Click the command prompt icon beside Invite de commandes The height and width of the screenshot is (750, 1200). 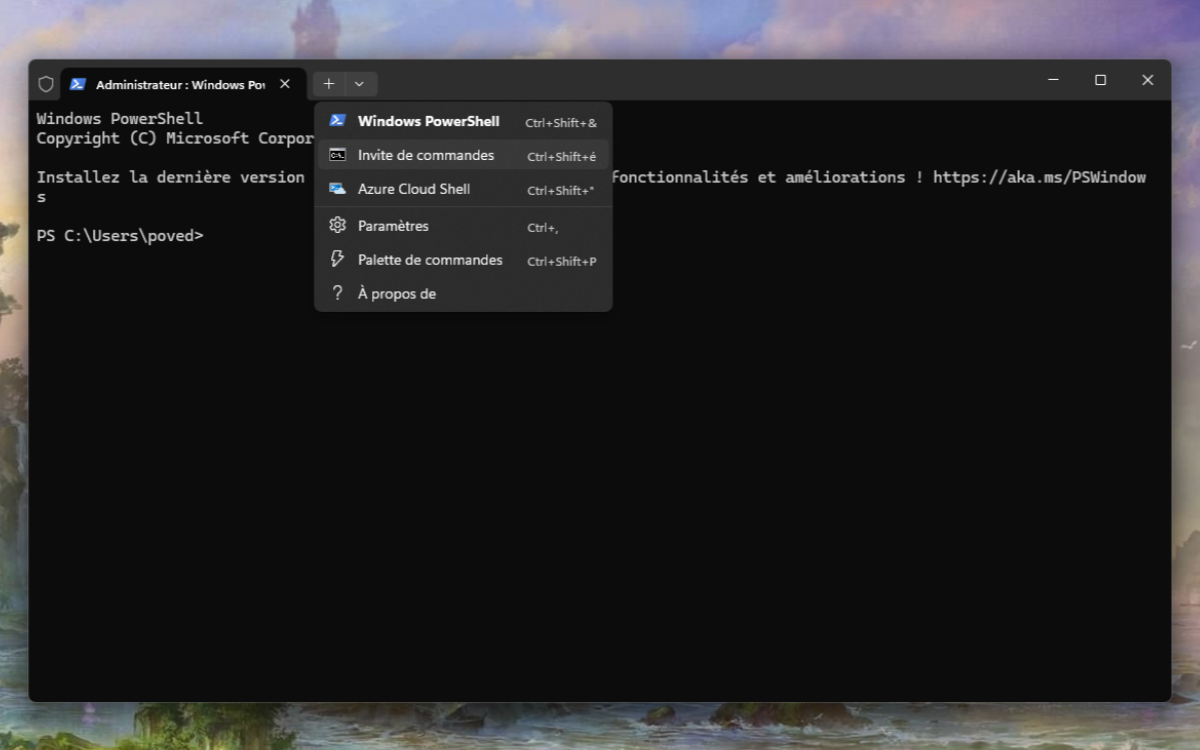[338, 155]
